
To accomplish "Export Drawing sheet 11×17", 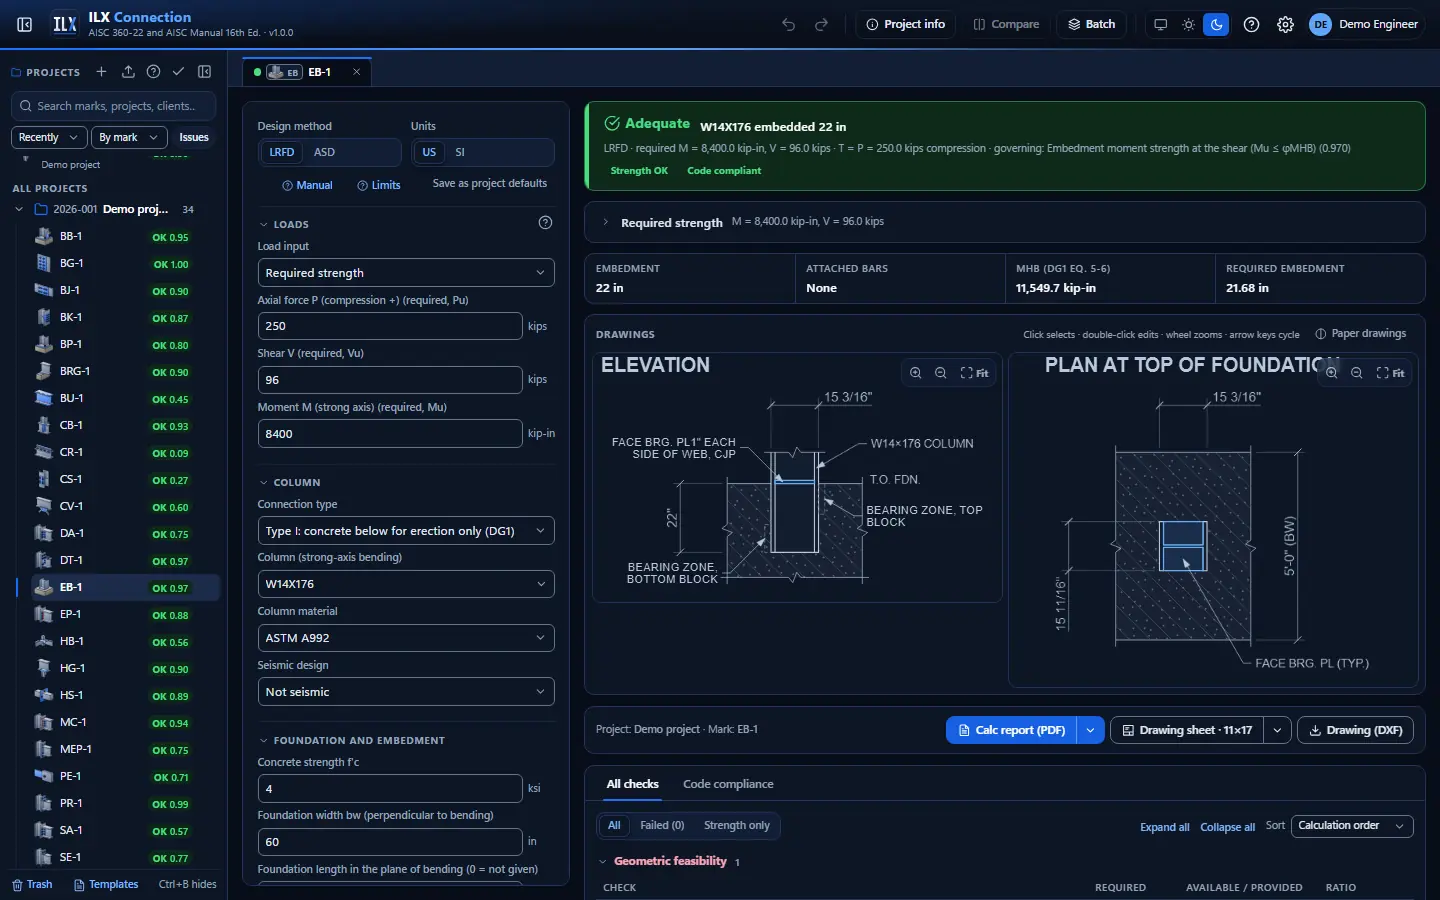I will [x=1187, y=730].
